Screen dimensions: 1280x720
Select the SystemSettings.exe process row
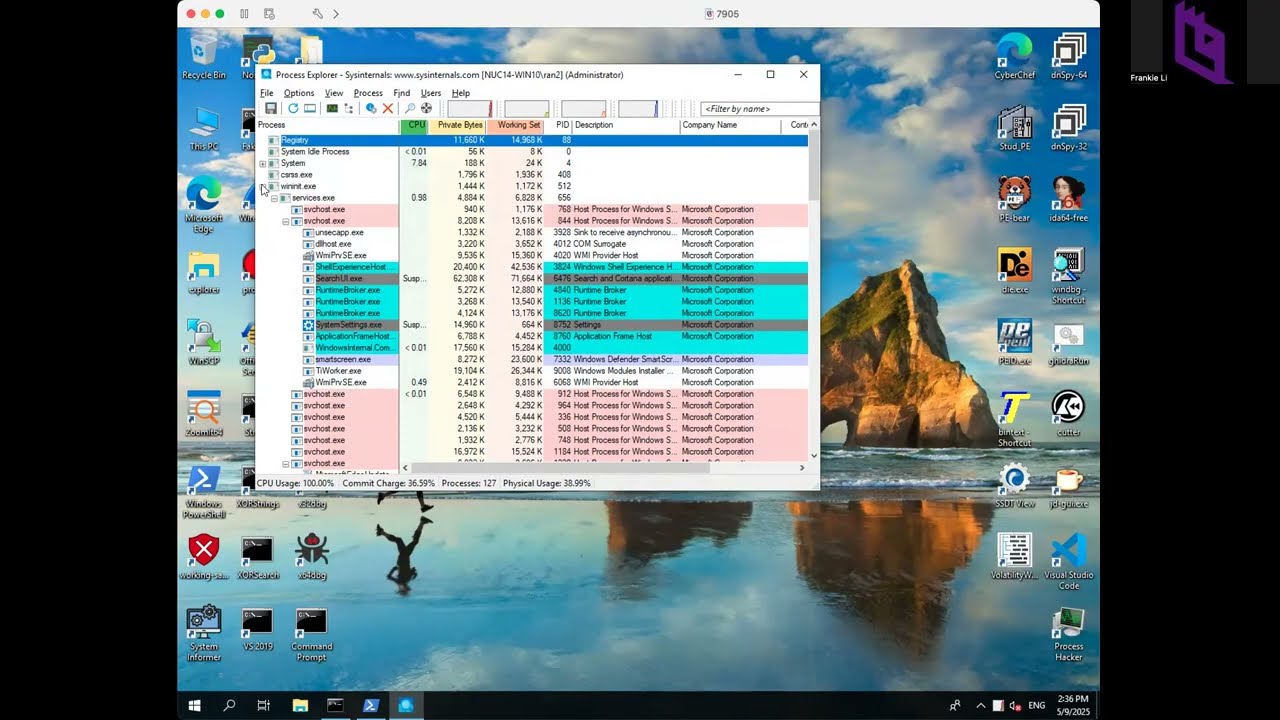pos(532,325)
